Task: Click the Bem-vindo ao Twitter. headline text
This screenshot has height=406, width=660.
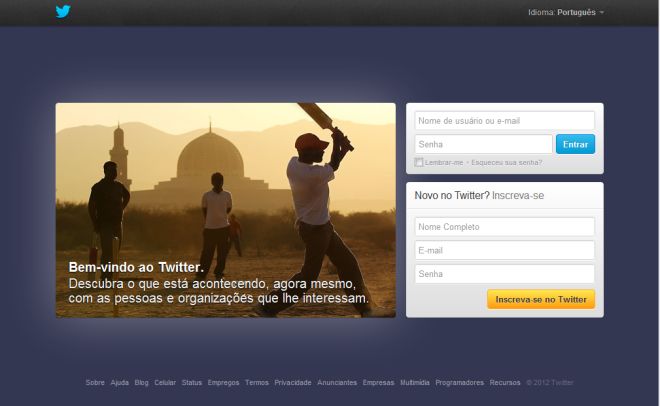Action: [x=136, y=267]
